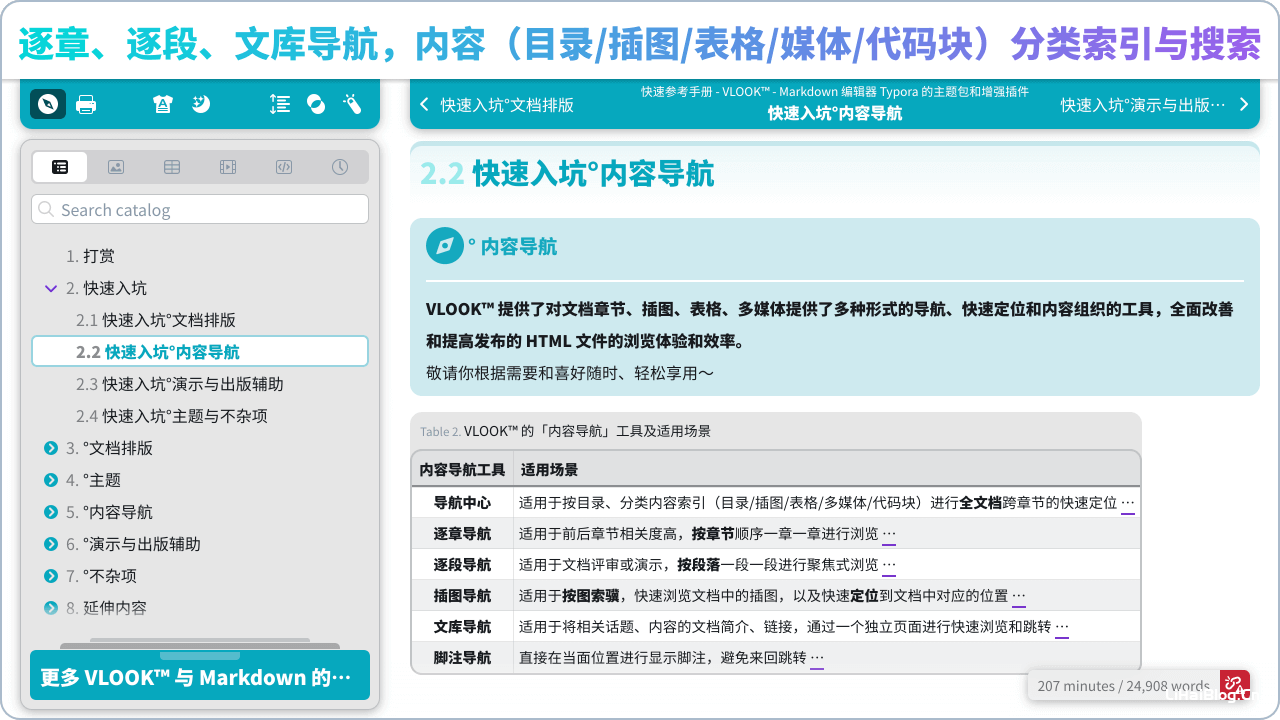Open the ⋯ footnote link in 逐章导航 row
The height and width of the screenshot is (720, 1280).
889,535
